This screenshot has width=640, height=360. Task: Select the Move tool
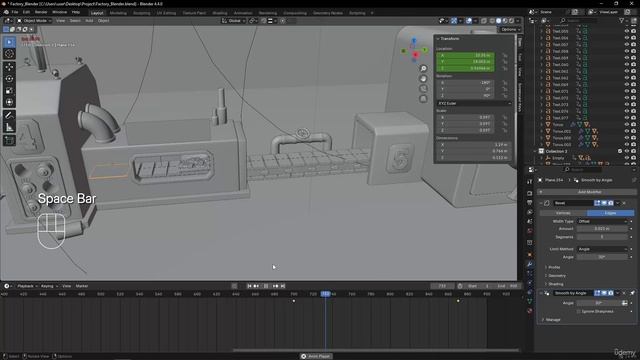click(x=9, y=67)
